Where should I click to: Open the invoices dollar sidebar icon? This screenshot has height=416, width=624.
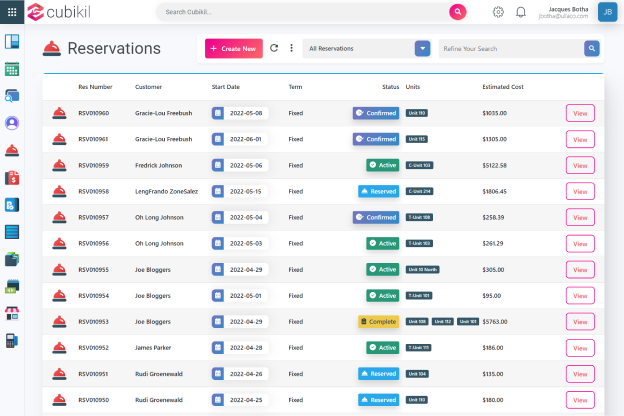(x=12, y=178)
